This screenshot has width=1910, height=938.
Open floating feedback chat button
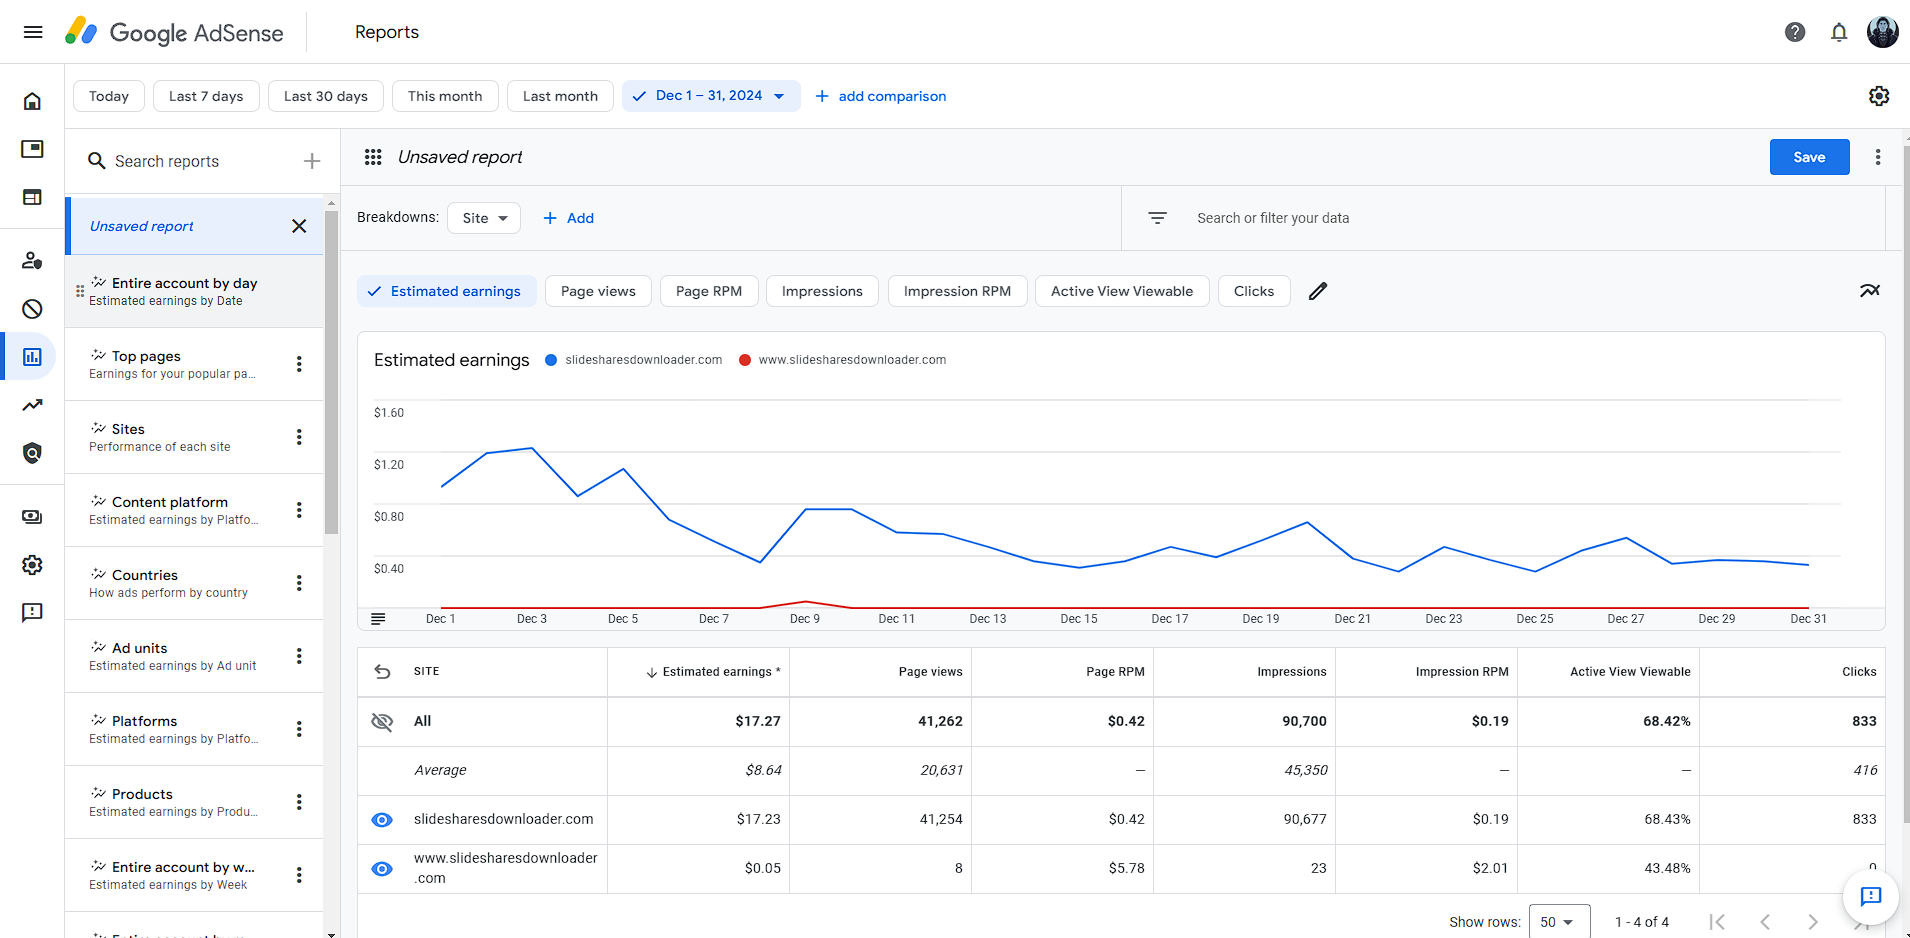tap(1870, 896)
